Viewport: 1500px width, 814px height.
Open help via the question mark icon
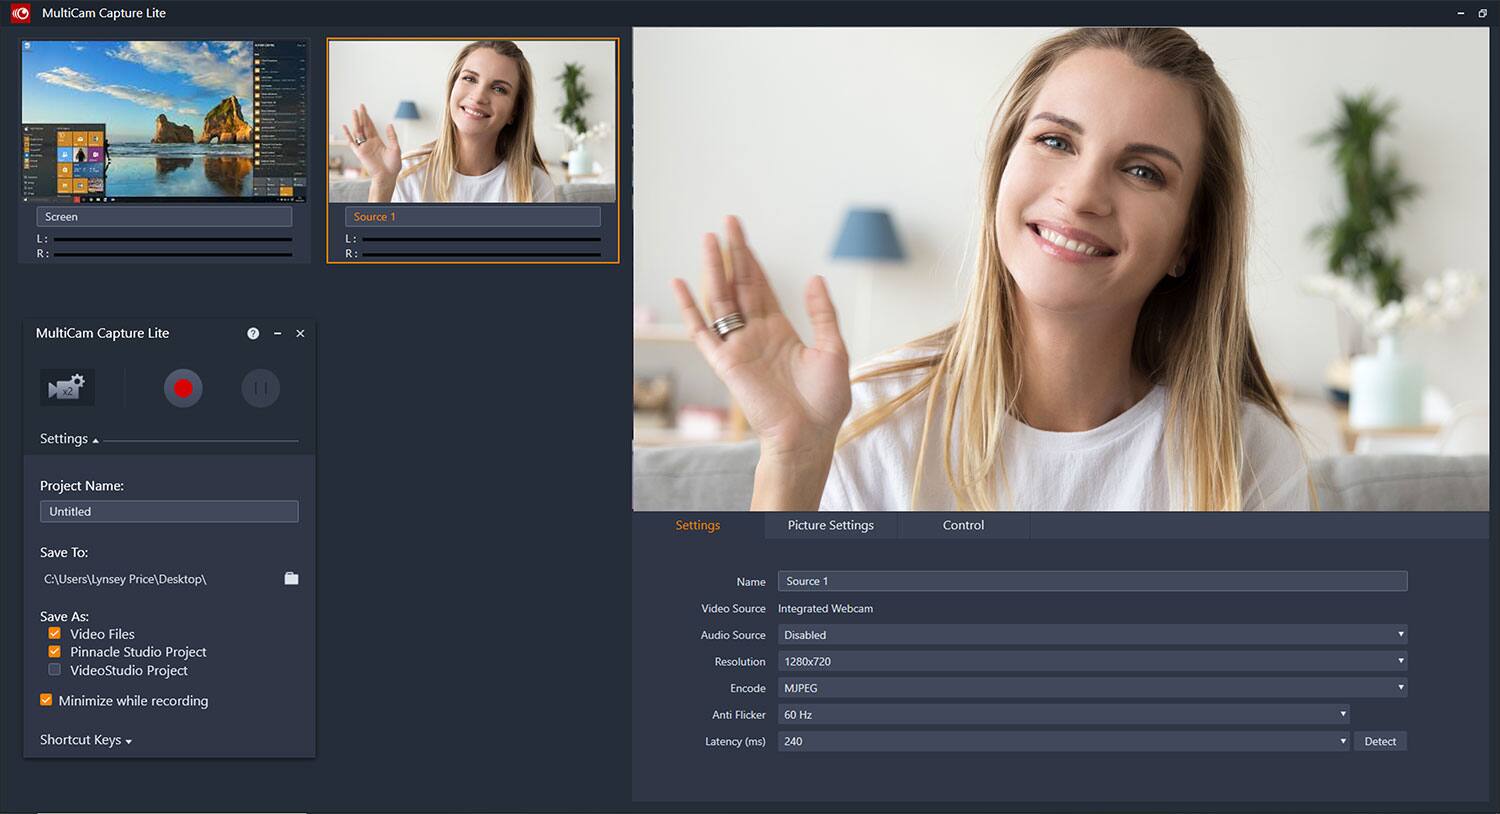click(x=253, y=334)
